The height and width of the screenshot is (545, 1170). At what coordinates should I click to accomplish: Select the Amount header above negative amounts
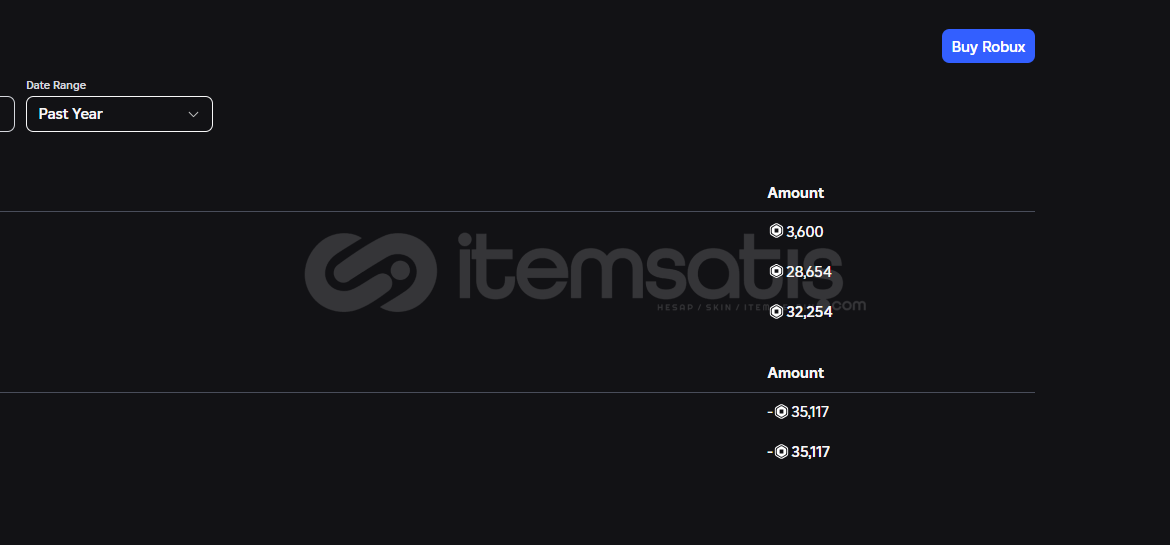click(x=795, y=373)
